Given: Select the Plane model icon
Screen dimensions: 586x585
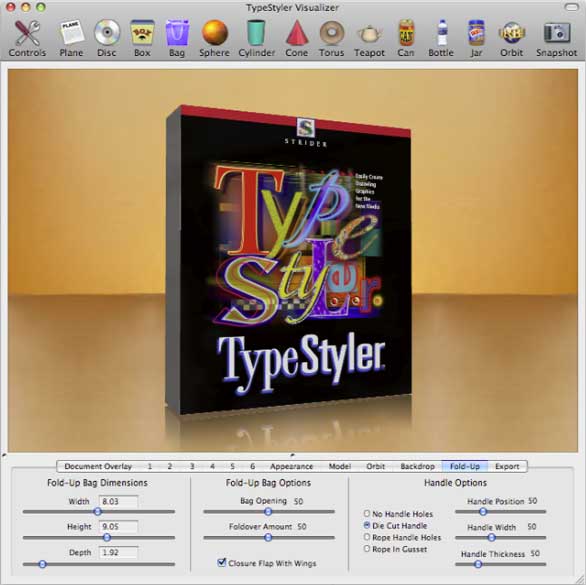Looking at the screenshot, I should point(71,38).
